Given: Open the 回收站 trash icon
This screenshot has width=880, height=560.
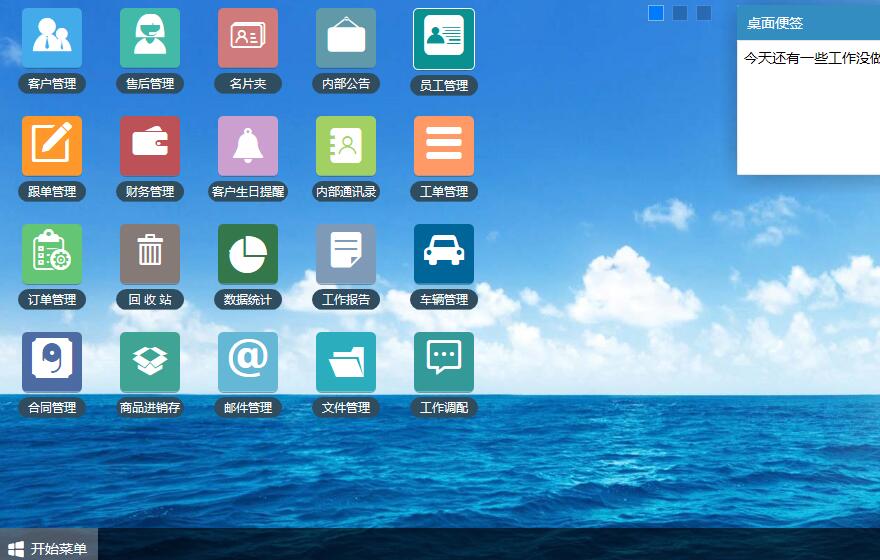Looking at the screenshot, I should pos(150,254).
